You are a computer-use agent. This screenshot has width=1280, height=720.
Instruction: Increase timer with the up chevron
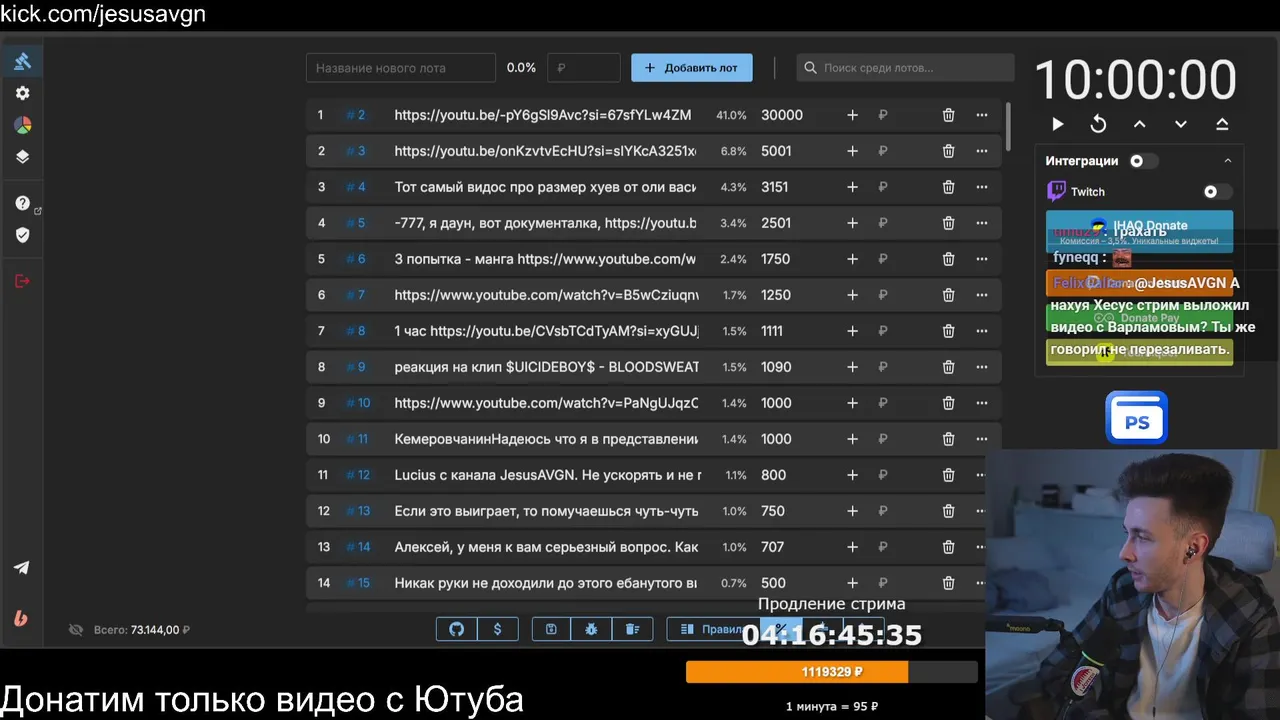pyautogui.click(x=1139, y=124)
